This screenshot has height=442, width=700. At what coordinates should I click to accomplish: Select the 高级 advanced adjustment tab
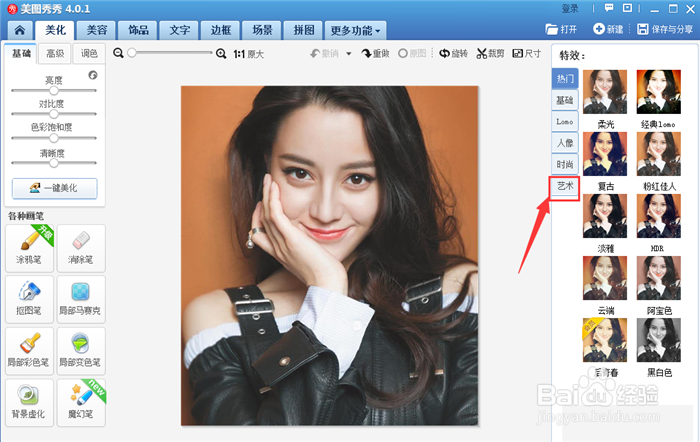point(55,54)
